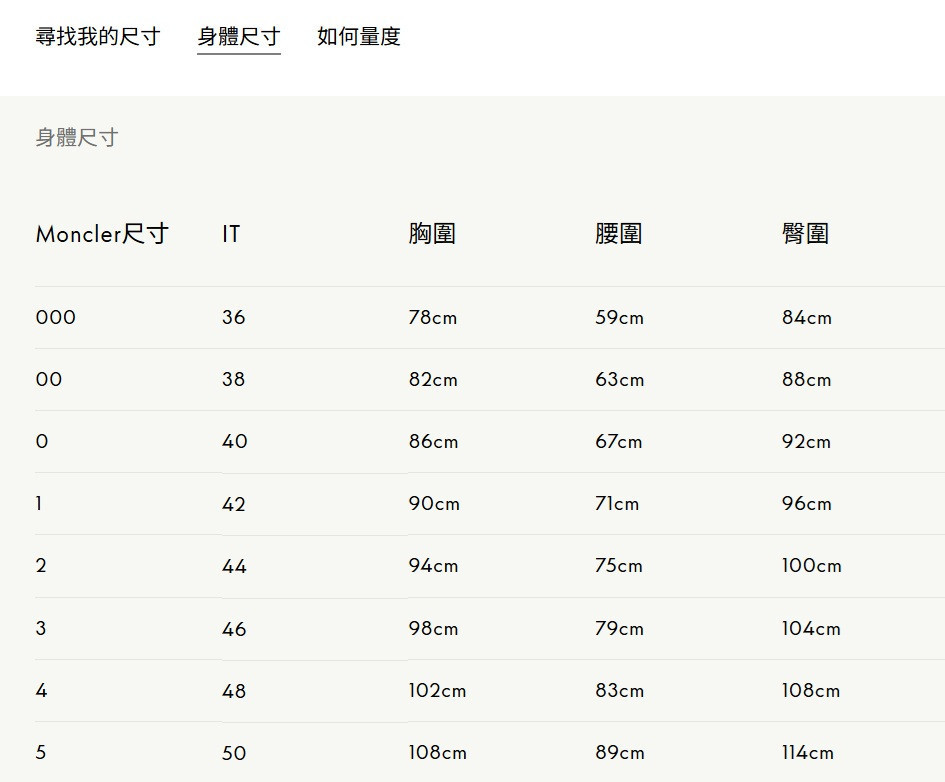The image size is (945, 782).
Task: Select the 身體尺寸 tab
Action: pyautogui.click(x=239, y=37)
